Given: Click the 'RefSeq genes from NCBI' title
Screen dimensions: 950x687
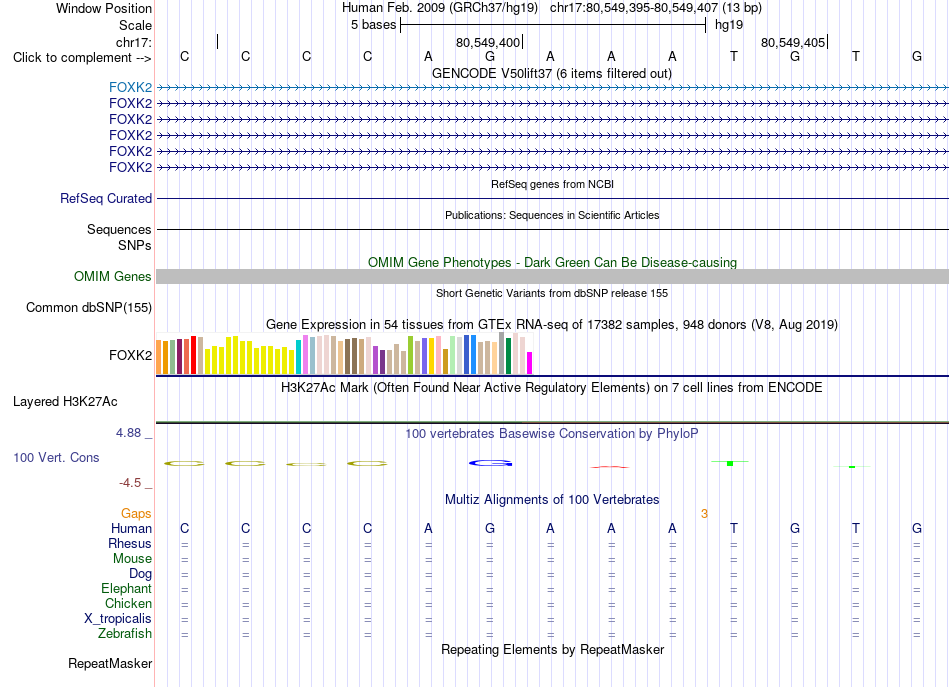Looking at the screenshot, I should point(552,184).
